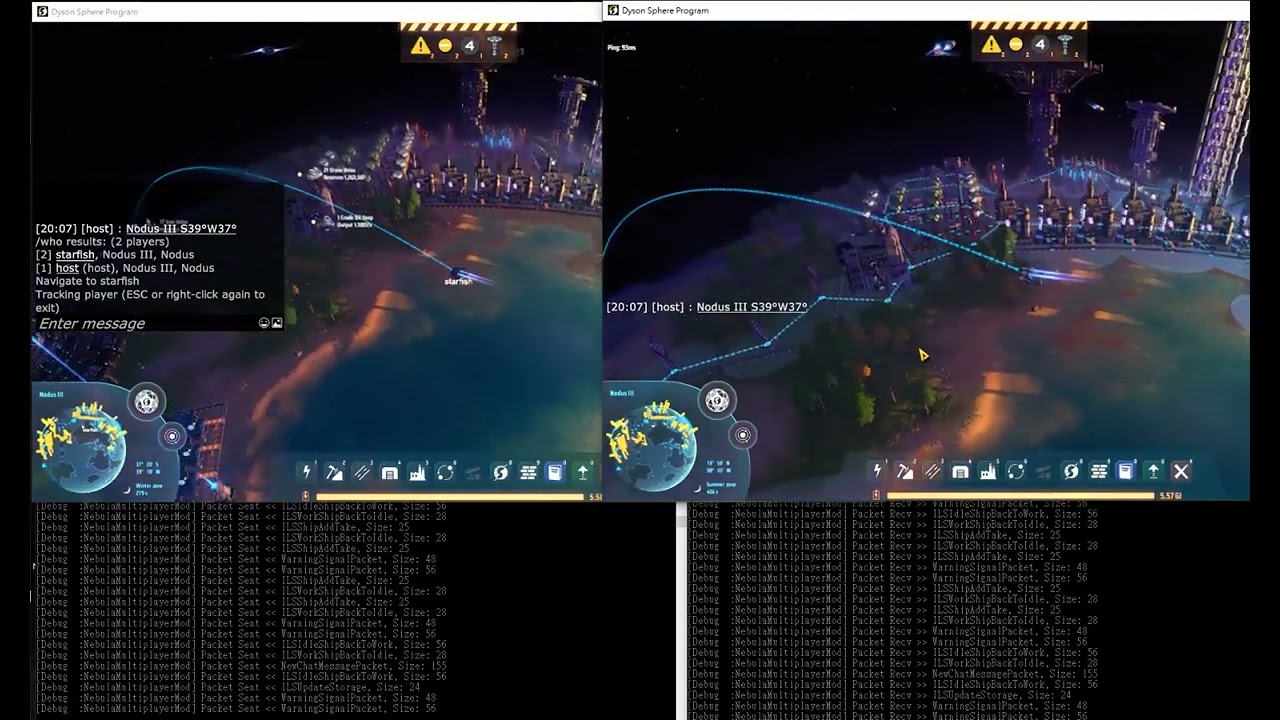The height and width of the screenshot is (720, 1280).
Task: Open Transportation logistics category in left window
Action: click(x=445, y=472)
